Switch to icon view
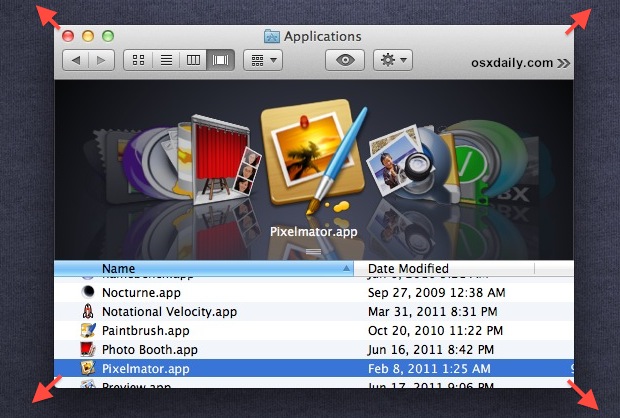This screenshot has height=418, width=620. (138, 60)
